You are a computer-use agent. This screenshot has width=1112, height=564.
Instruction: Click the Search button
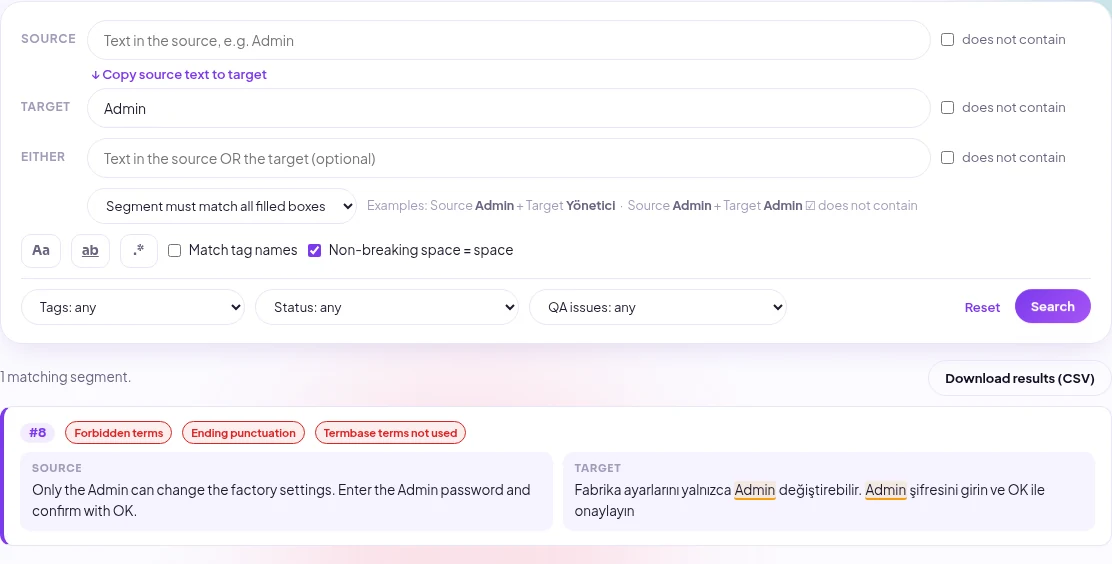(x=1052, y=306)
